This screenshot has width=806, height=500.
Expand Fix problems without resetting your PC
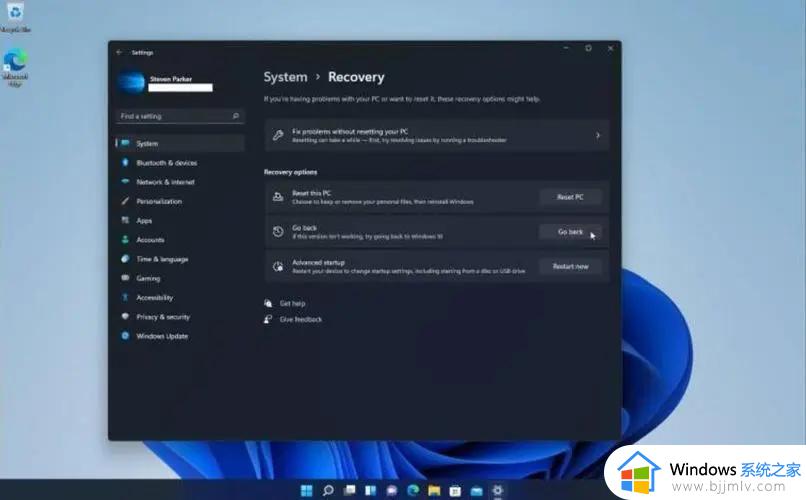(x=437, y=136)
